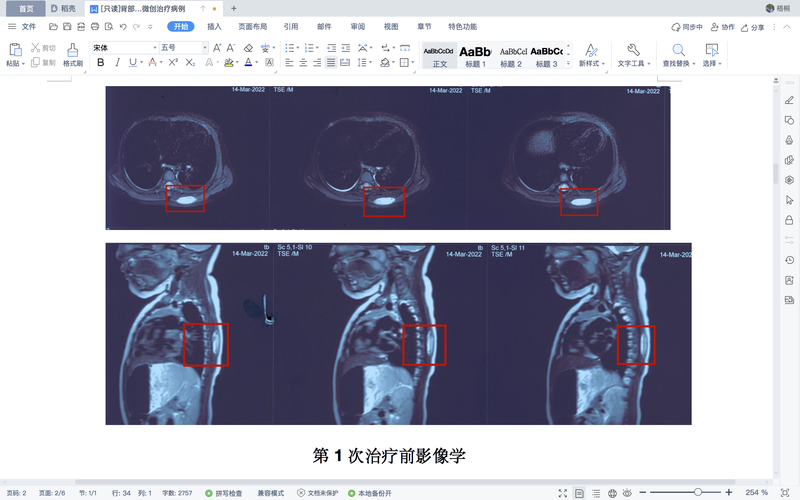Apply superscript formatting icon
The image size is (800, 500).
(x=173, y=63)
